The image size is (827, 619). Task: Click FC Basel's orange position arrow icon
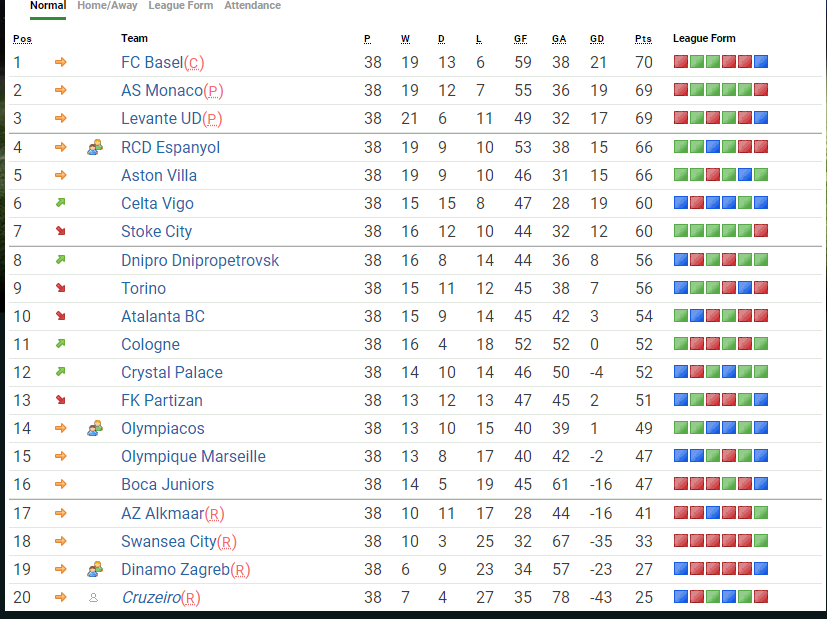coord(61,62)
